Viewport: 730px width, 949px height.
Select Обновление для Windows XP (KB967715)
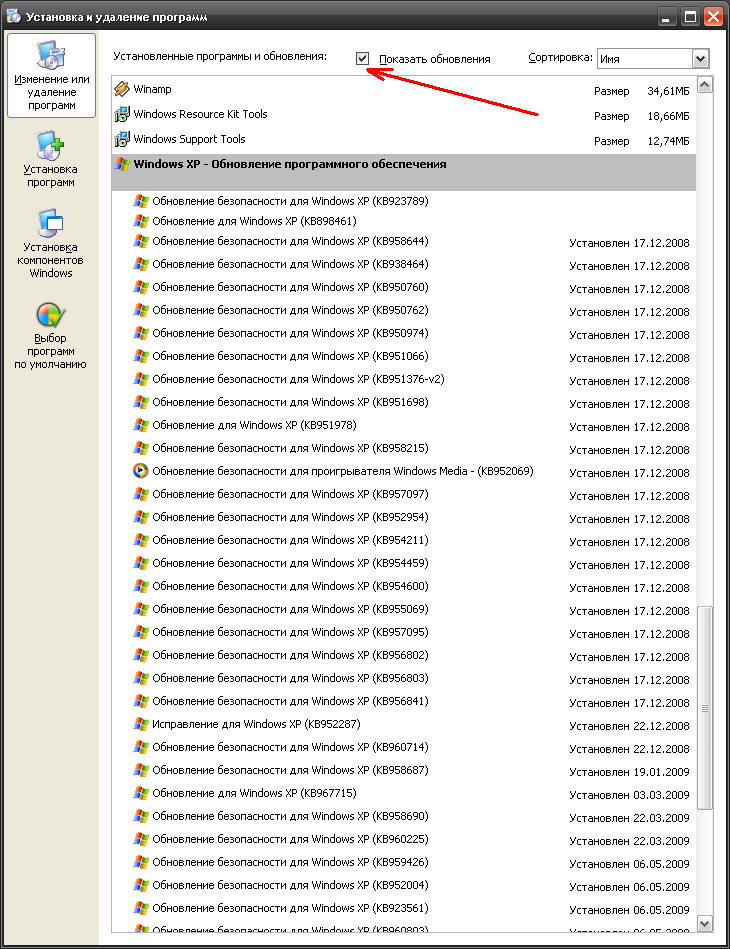point(254,793)
